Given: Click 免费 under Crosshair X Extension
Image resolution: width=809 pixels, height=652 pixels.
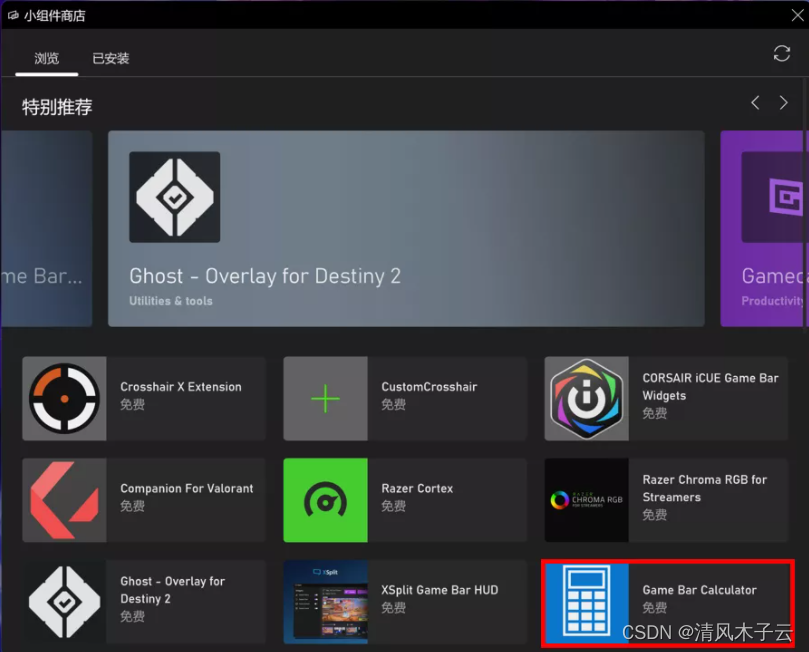Looking at the screenshot, I should [132, 404].
